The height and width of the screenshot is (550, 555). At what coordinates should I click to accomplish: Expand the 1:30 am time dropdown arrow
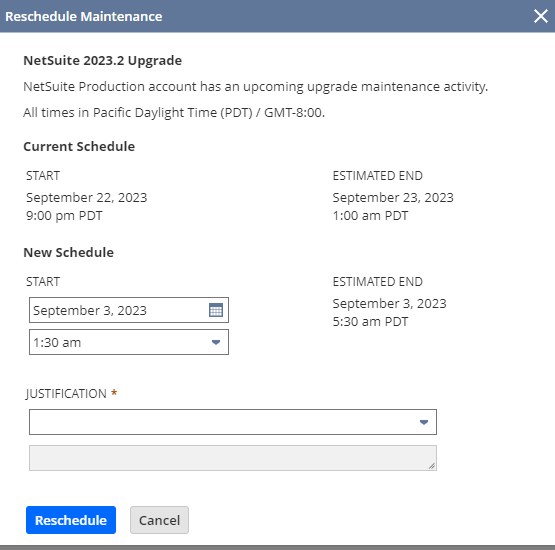point(216,342)
